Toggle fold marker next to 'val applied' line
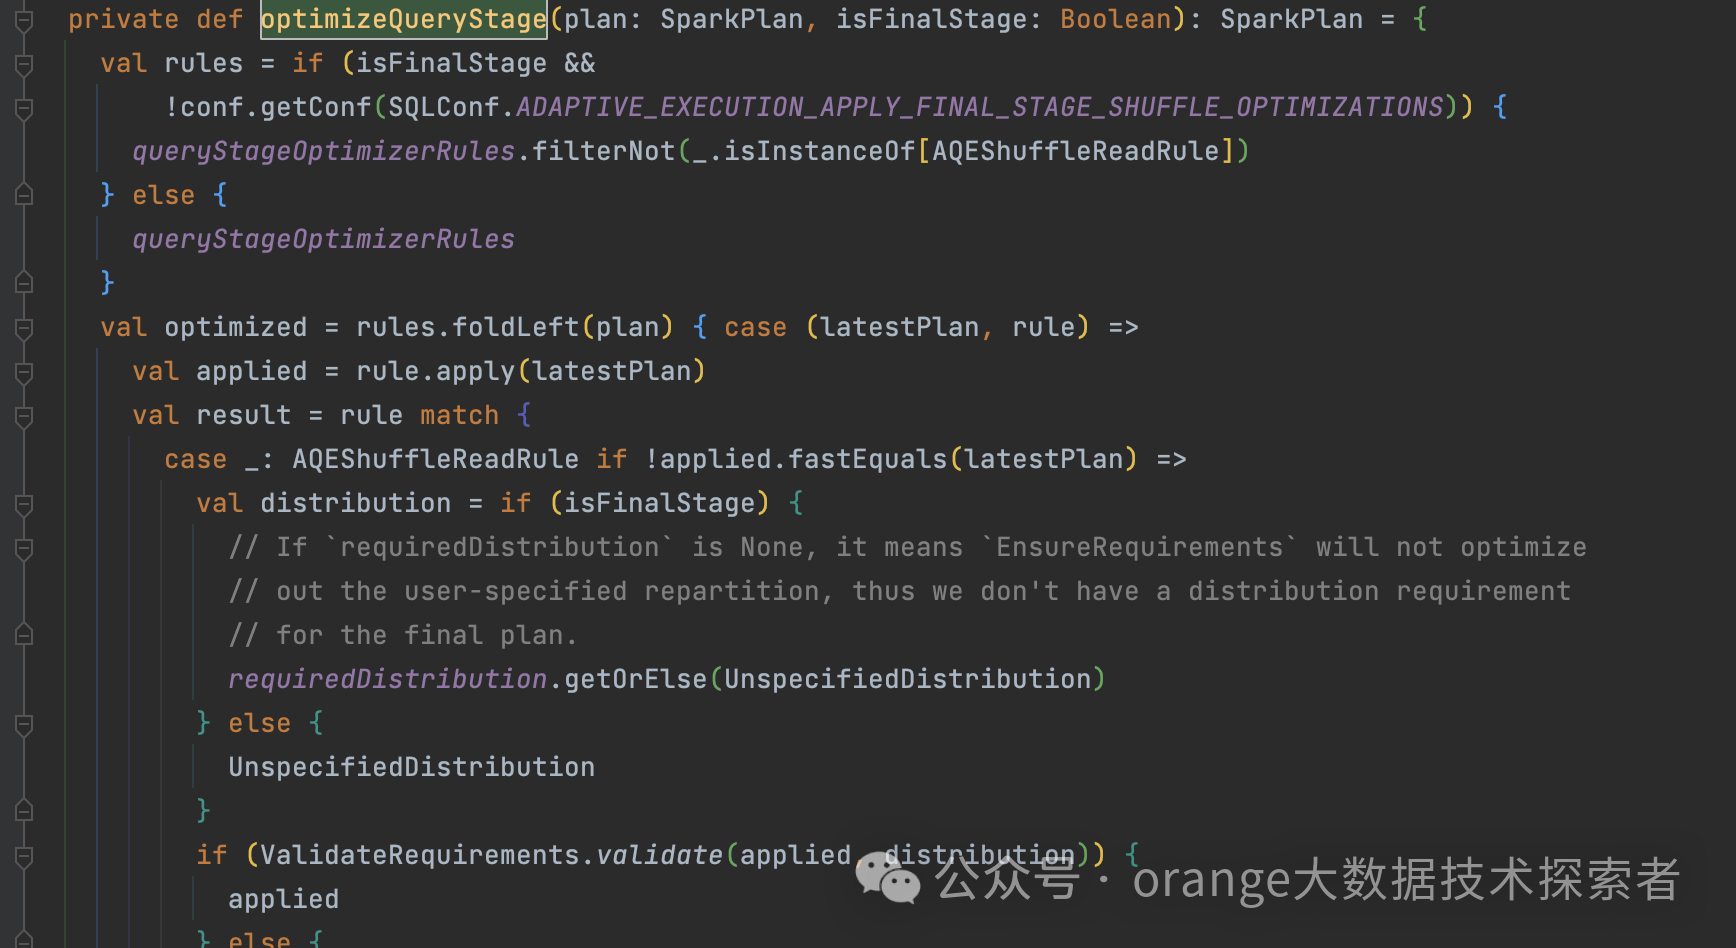 click(25, 372)
